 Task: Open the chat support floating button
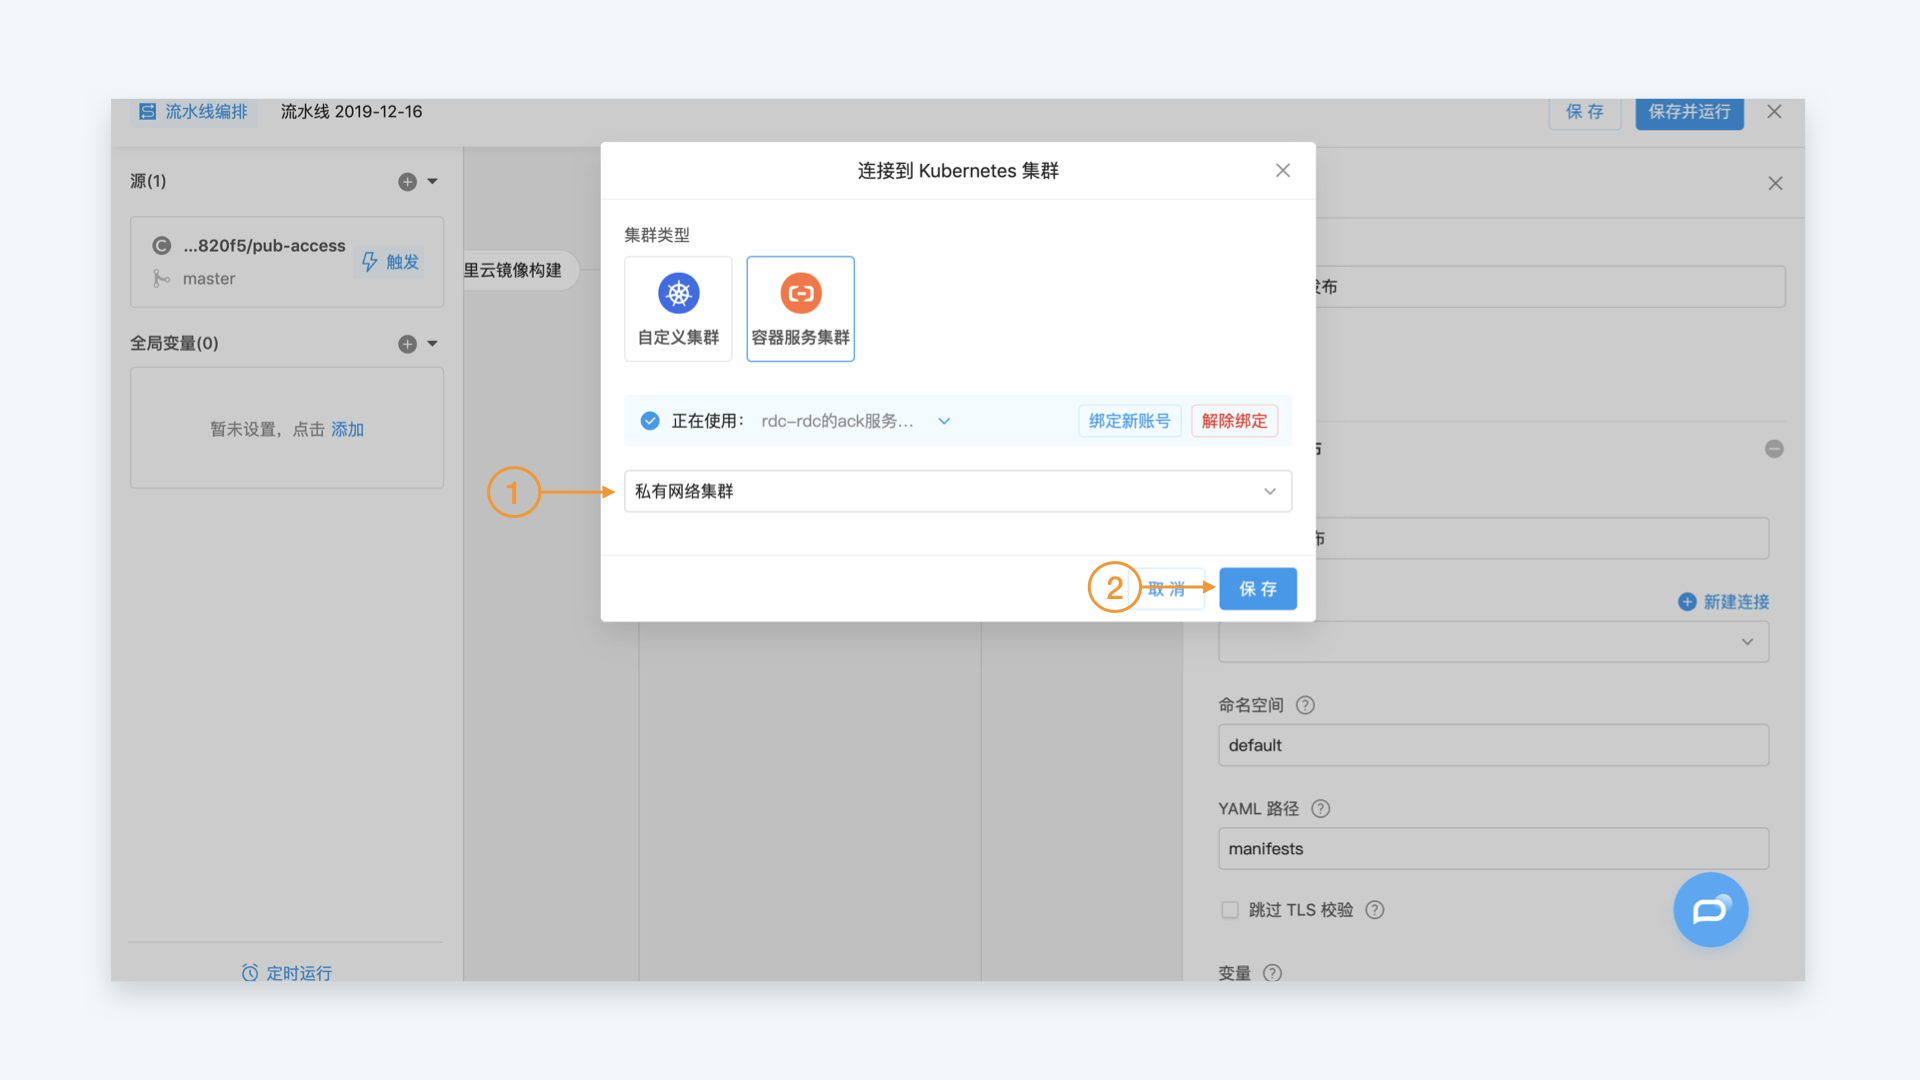pos(1710,909)
